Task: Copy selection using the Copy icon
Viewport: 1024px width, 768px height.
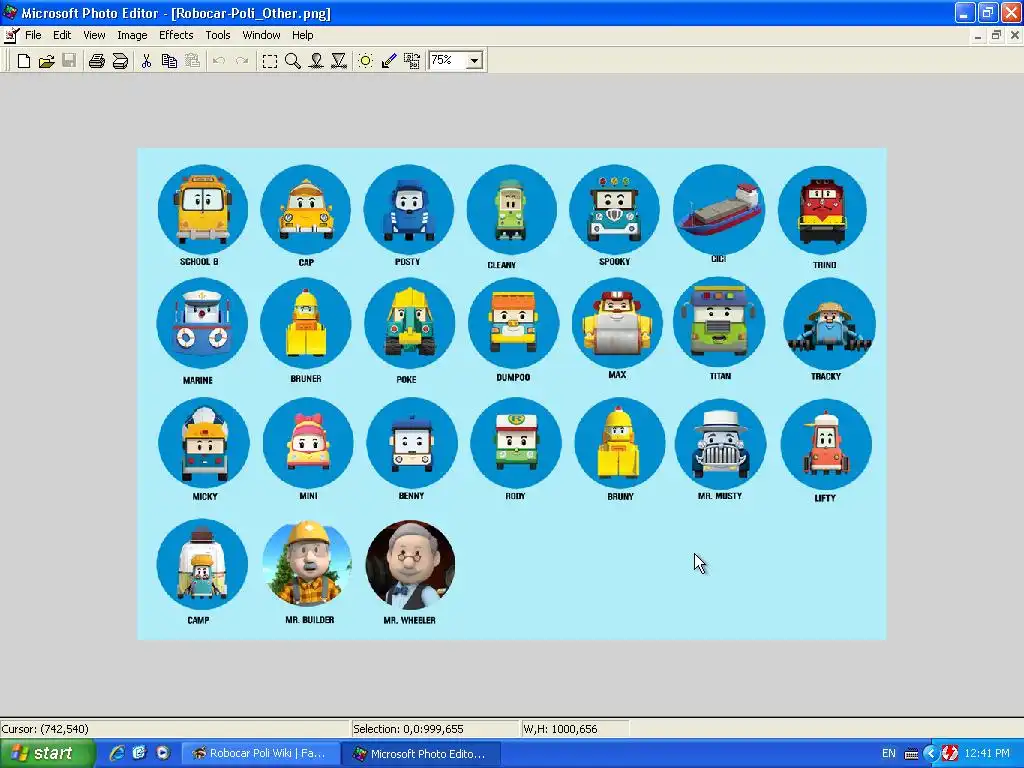Action: pyautogui.click(x=169, y=61)
